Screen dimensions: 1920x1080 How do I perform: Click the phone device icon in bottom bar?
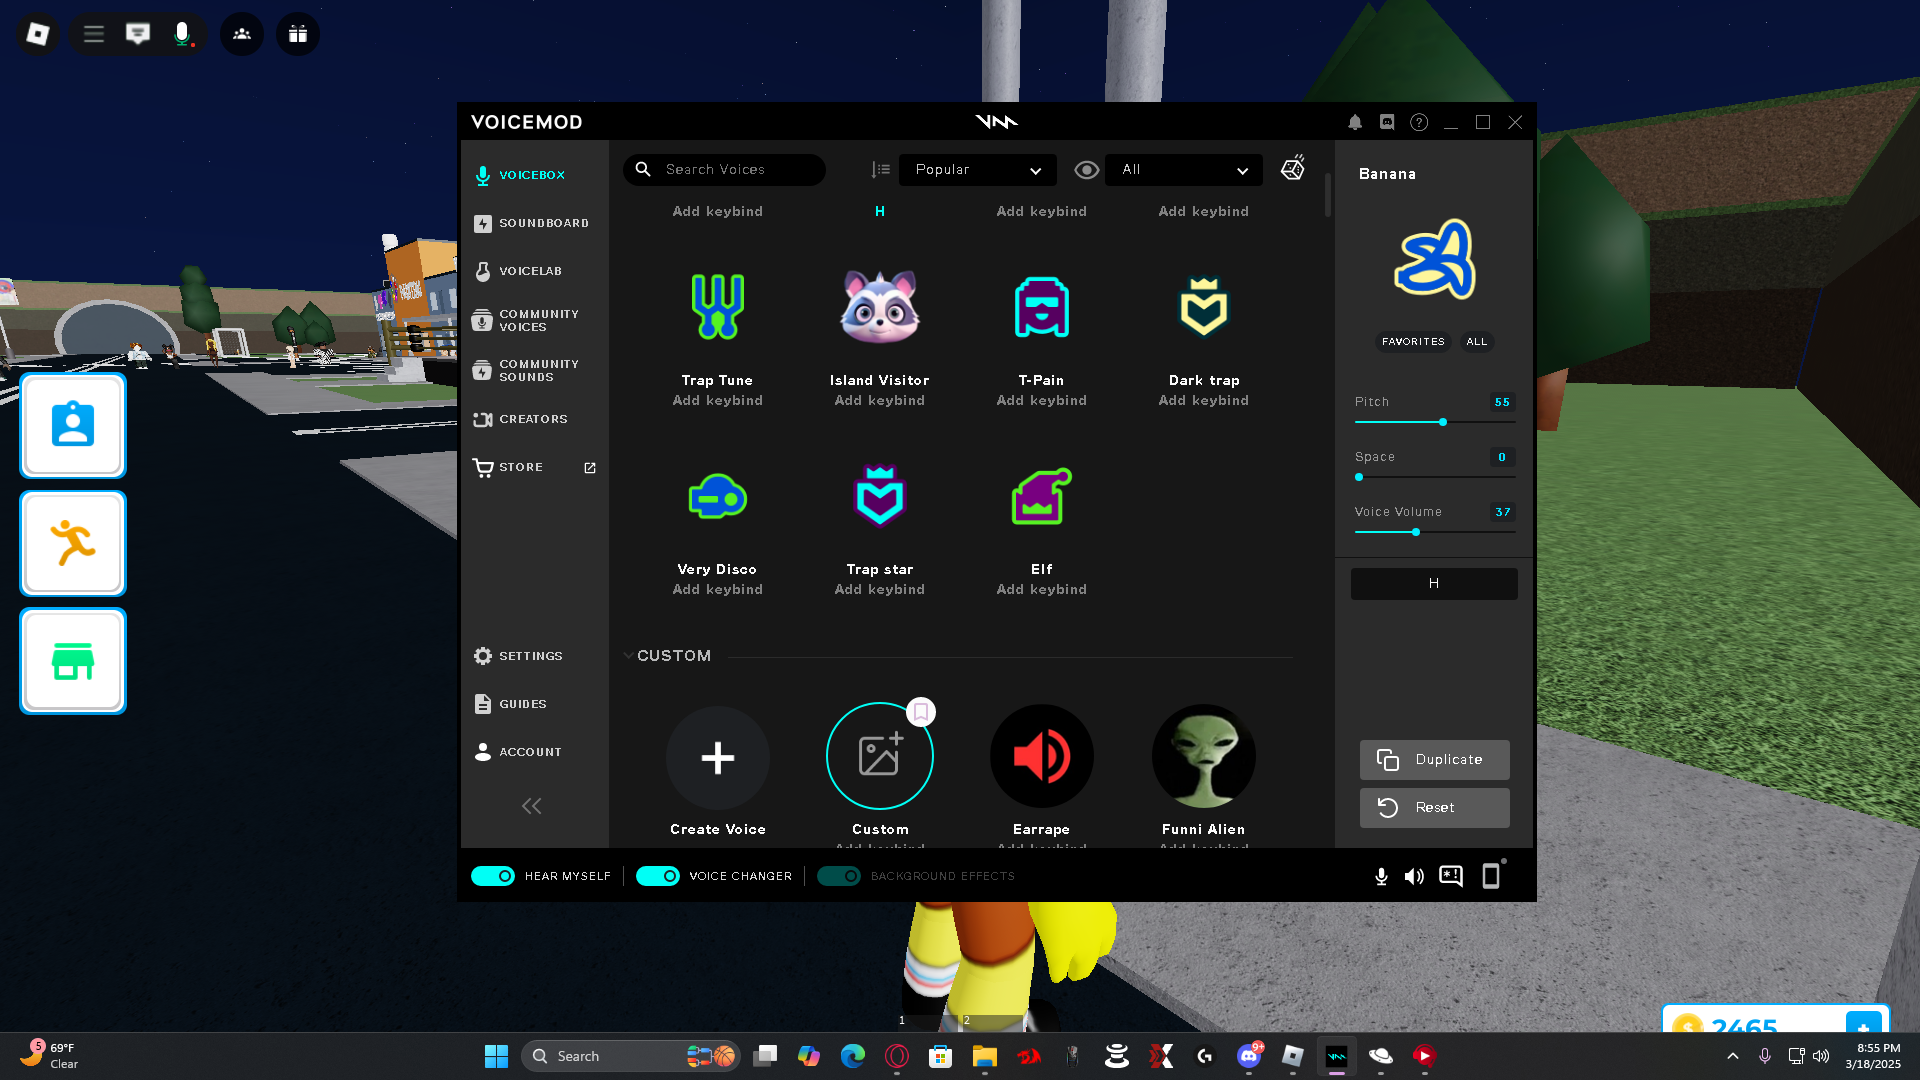tap(1492, 875)
